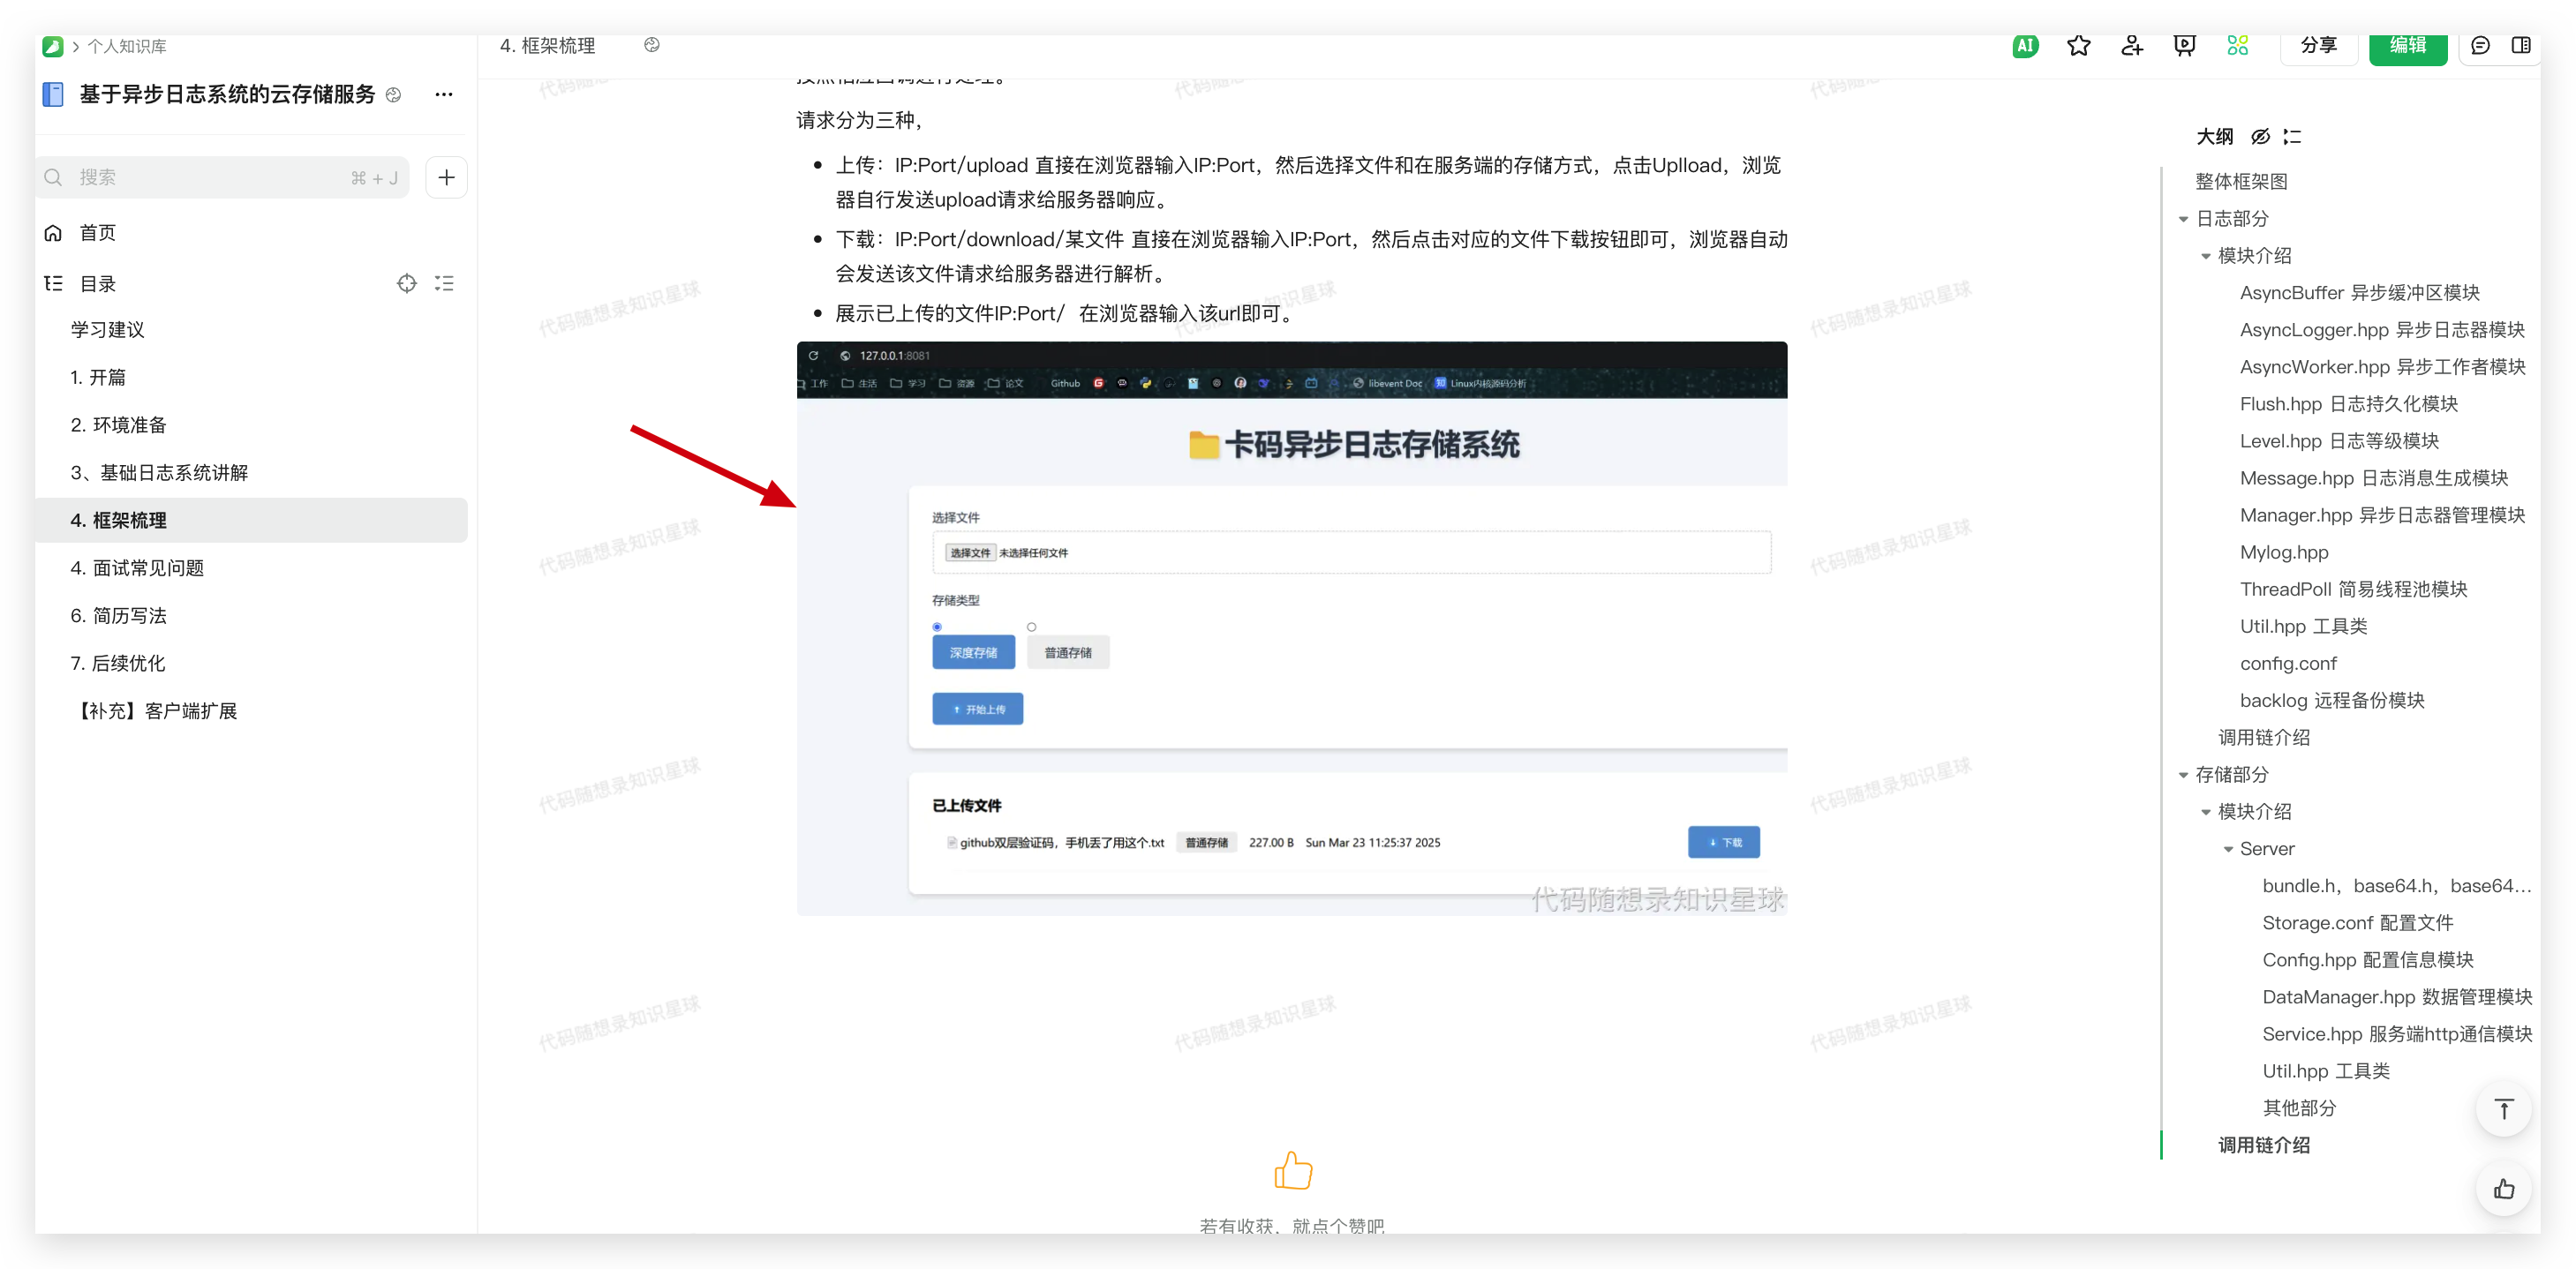Click the AI assistant icon
The height and width of the screenshot is (1269, 2576).
click(x=2024, y=45)
